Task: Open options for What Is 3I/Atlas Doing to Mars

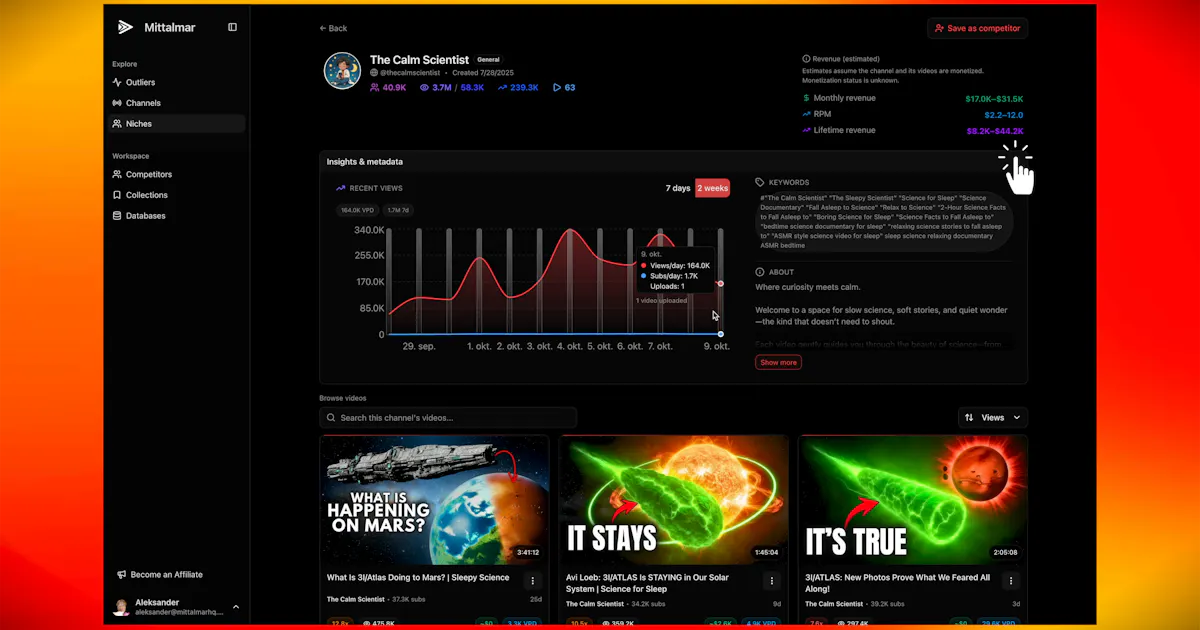Action: (x=533, y=581)
